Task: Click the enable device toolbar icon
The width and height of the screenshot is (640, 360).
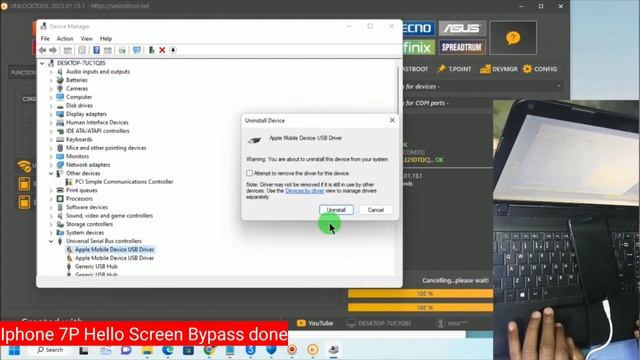Action: pos(151,50)
